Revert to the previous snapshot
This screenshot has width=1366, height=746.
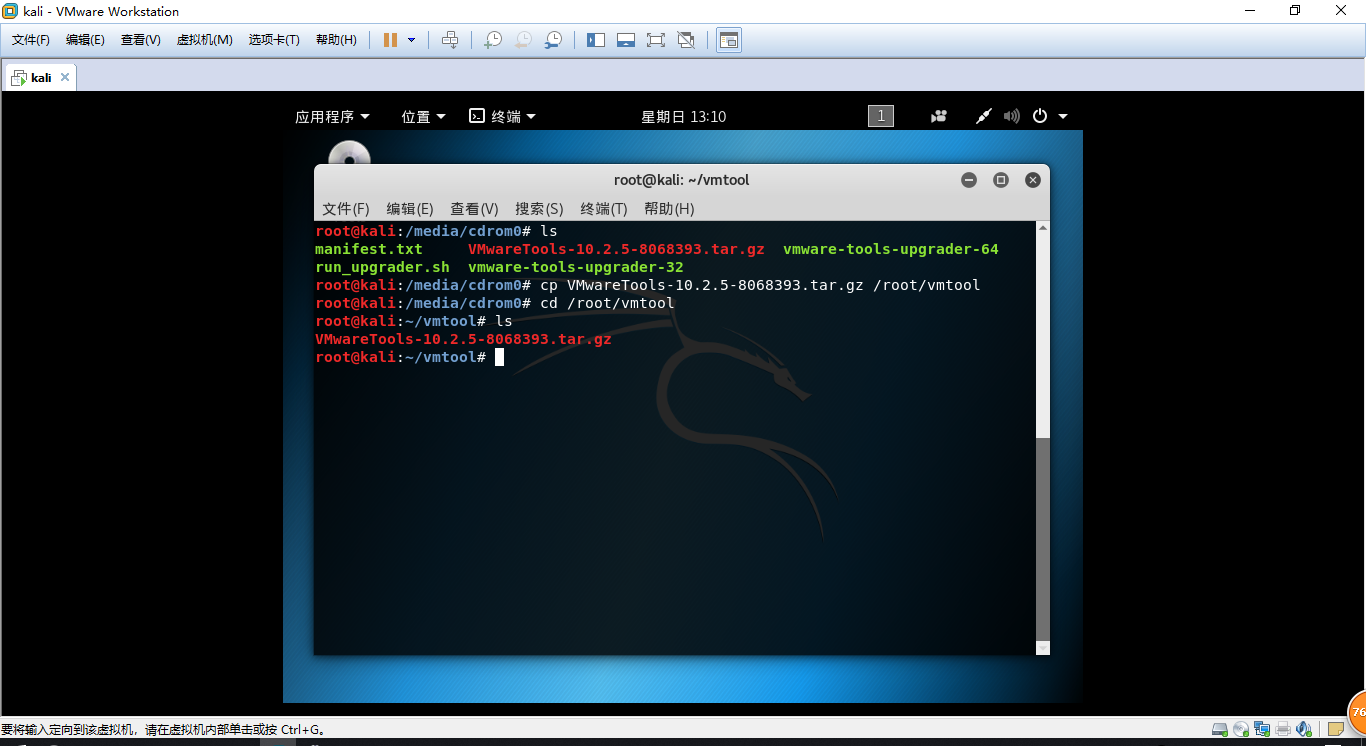tap(523, 40)
